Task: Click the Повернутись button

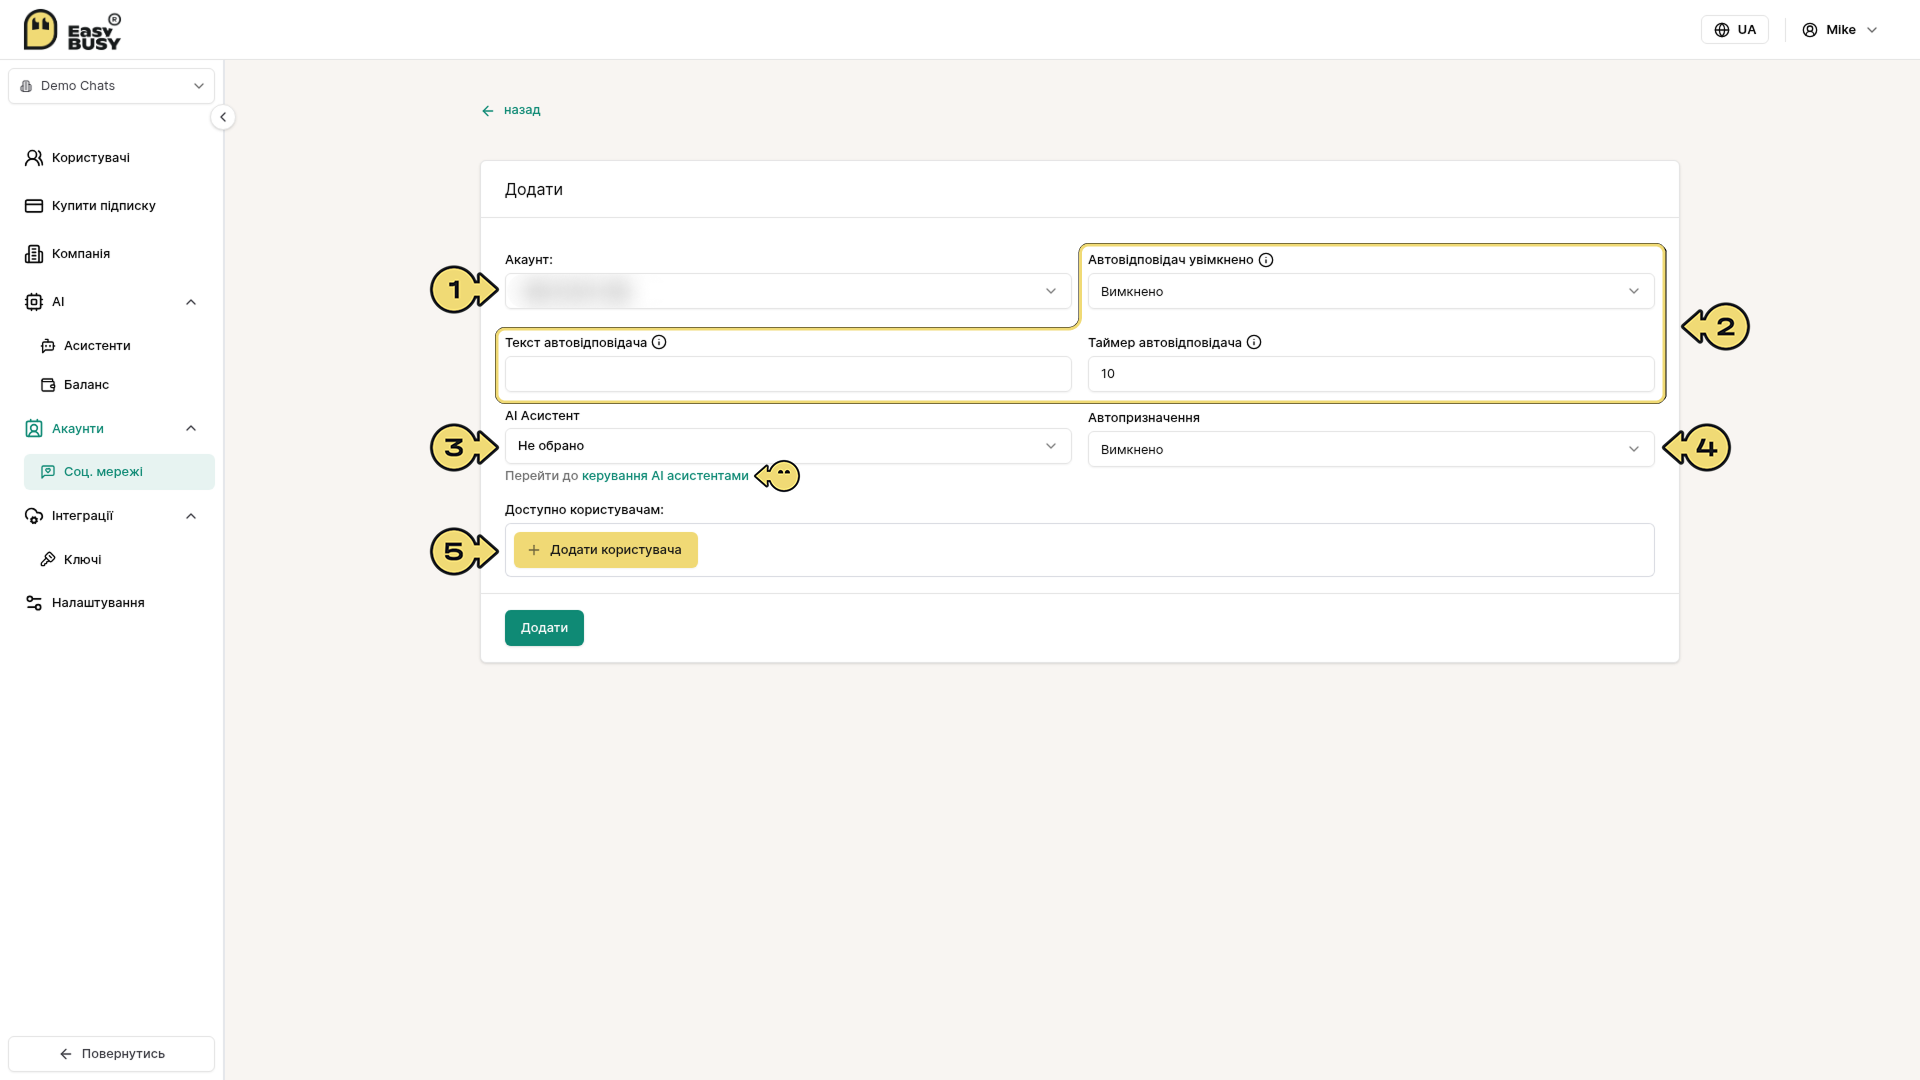Action: click(112, 1054)
